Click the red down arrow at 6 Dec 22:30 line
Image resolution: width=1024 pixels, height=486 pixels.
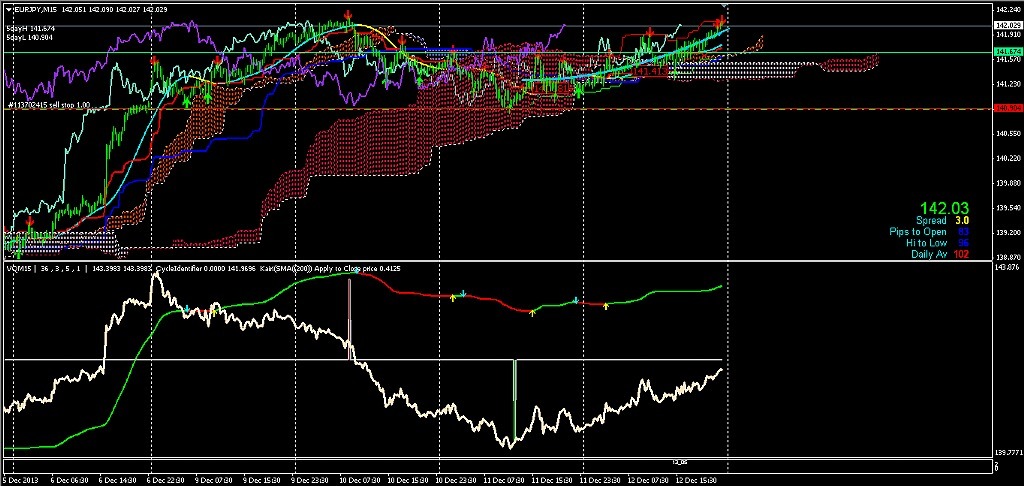pyautogui.click(x=154, y=61)
